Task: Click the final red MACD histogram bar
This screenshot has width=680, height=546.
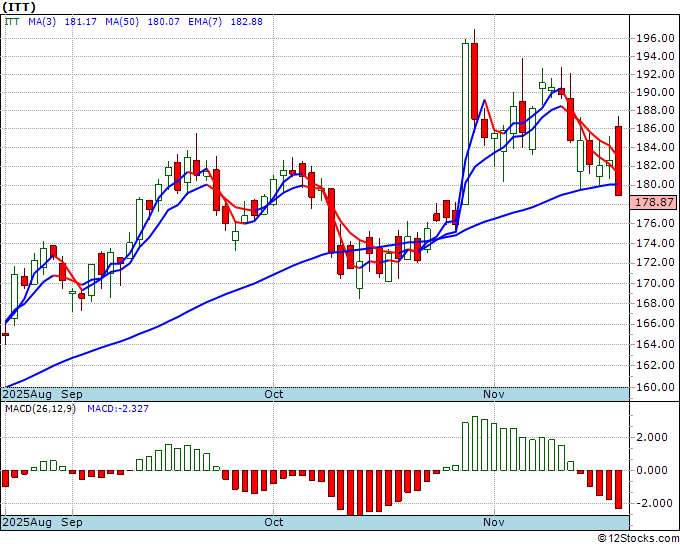Action: tap(618, 489)
